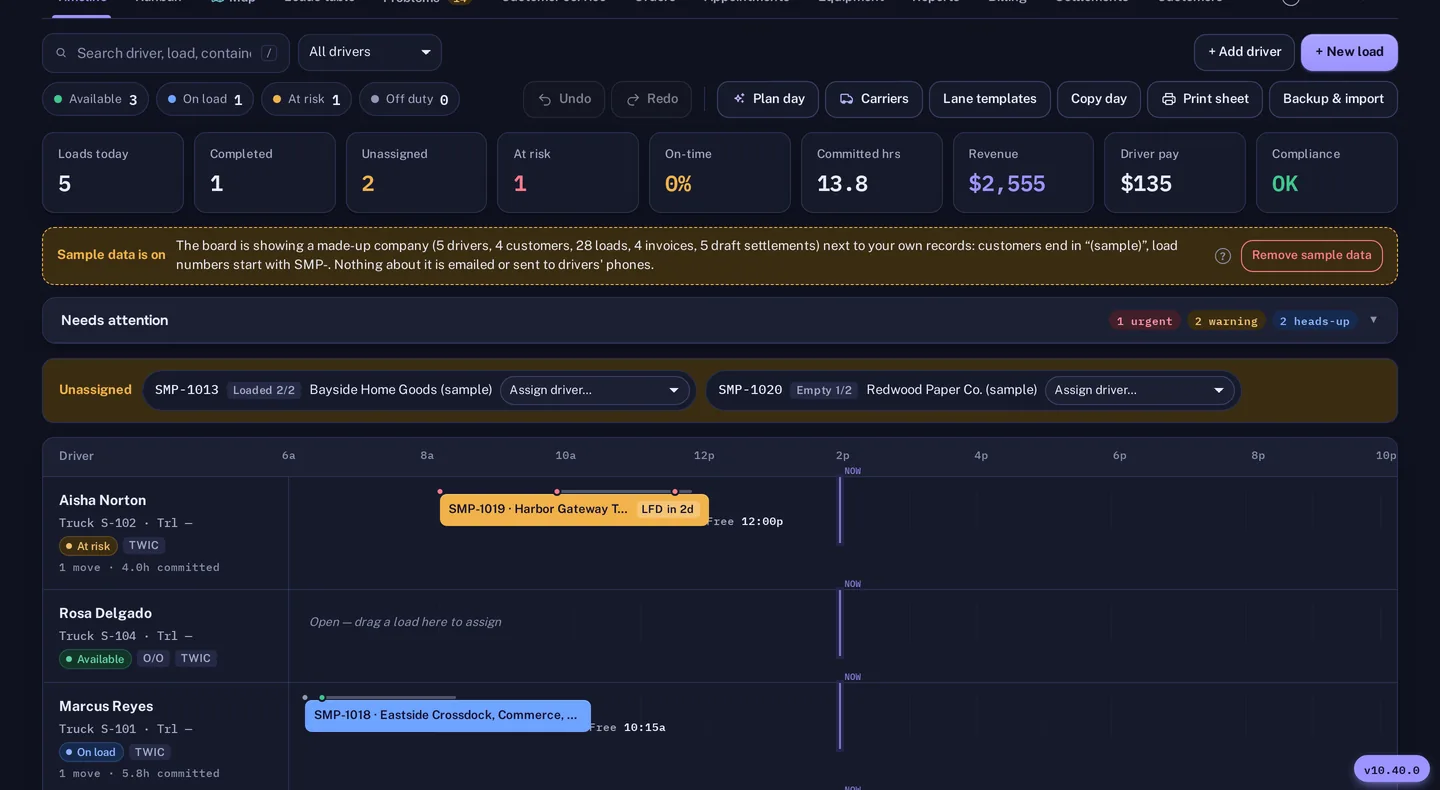Select driver Rosa Delgado
Viewport: 1440px width, 790px height.
105,613
